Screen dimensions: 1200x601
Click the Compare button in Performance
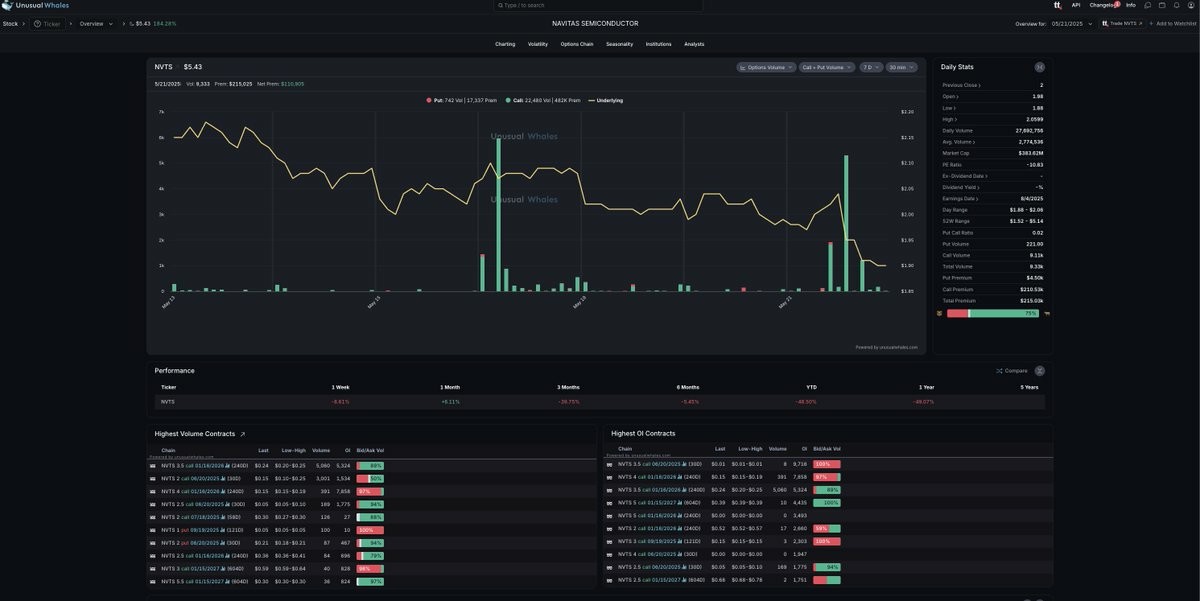[x=1012, y=371]
